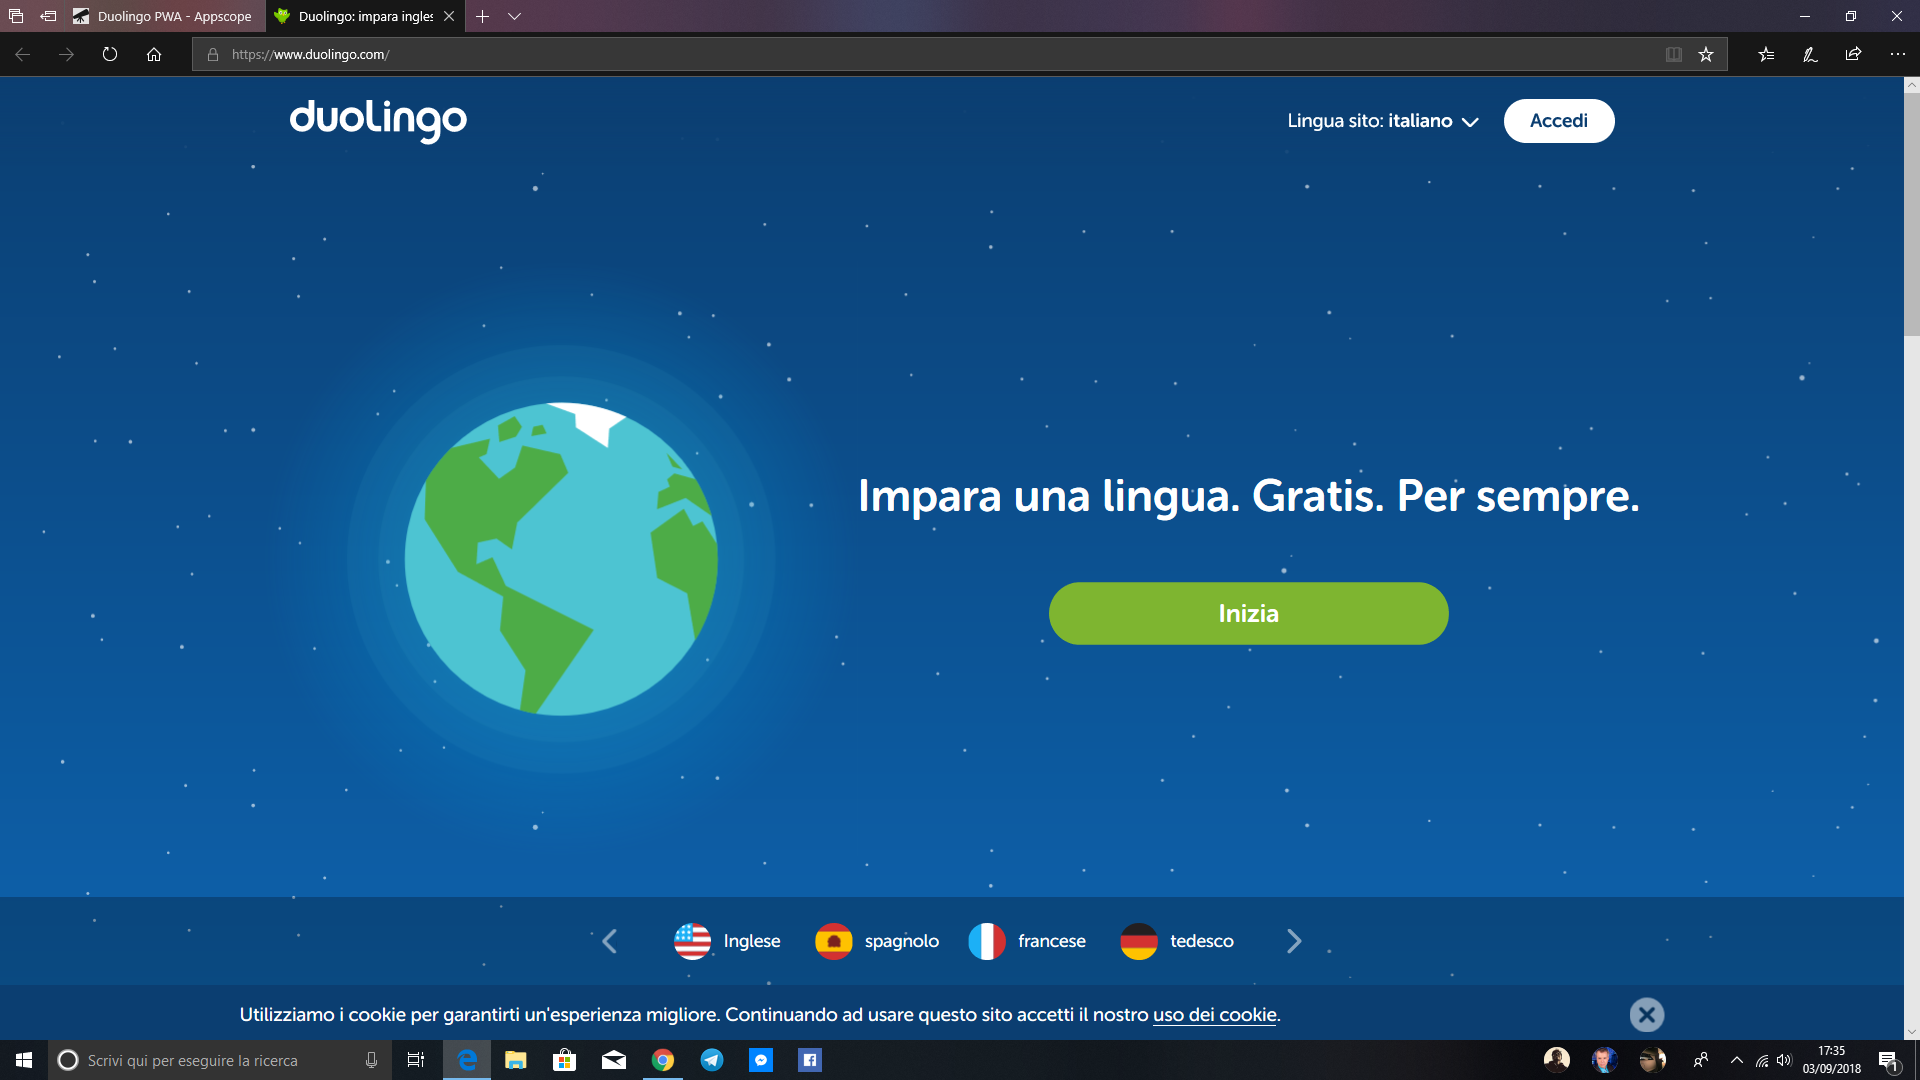1920x1080 pixels.
Task: Go to browser home page
Action: click(154, 54)
